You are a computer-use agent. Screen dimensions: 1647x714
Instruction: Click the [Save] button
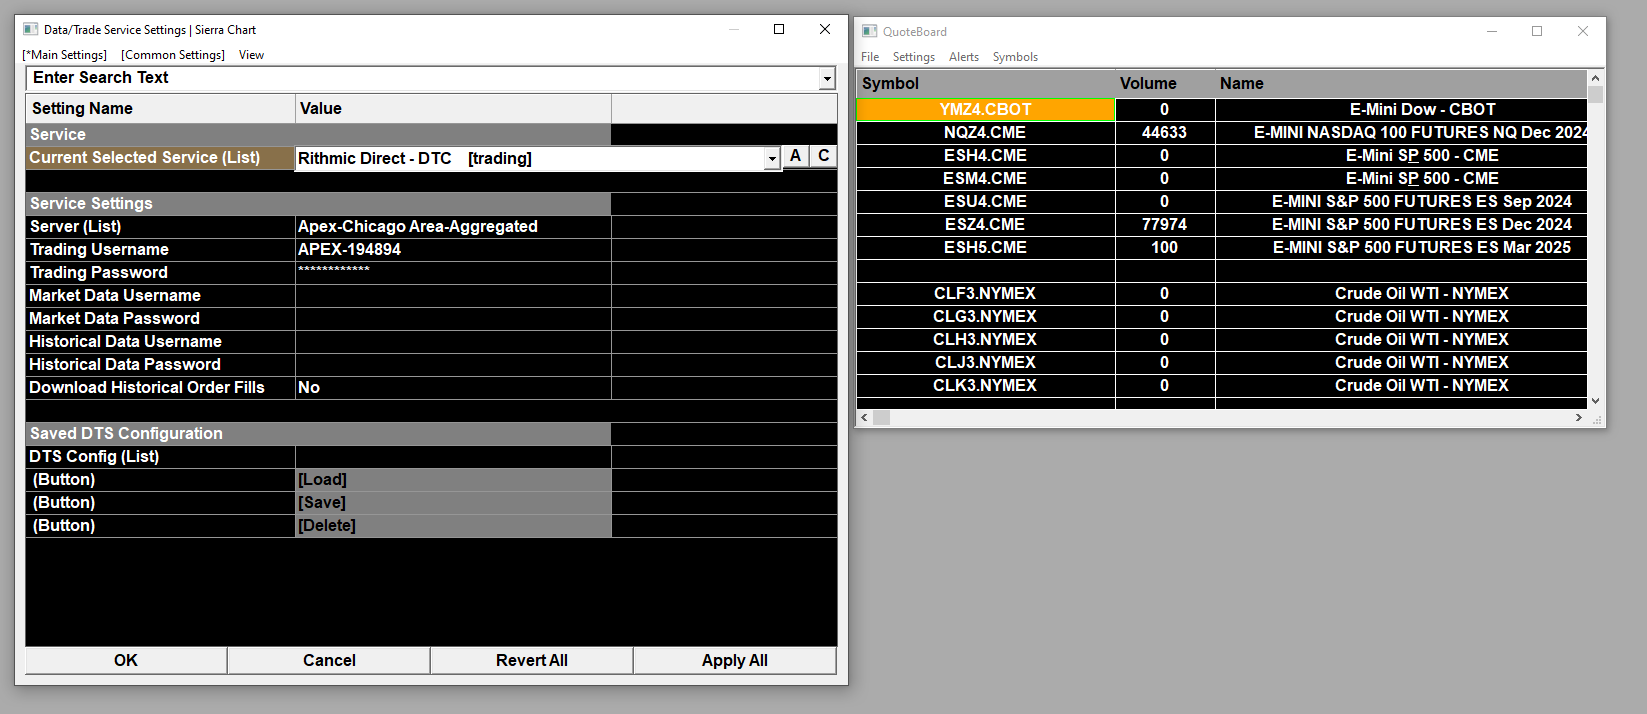click(x=453, y=503)
